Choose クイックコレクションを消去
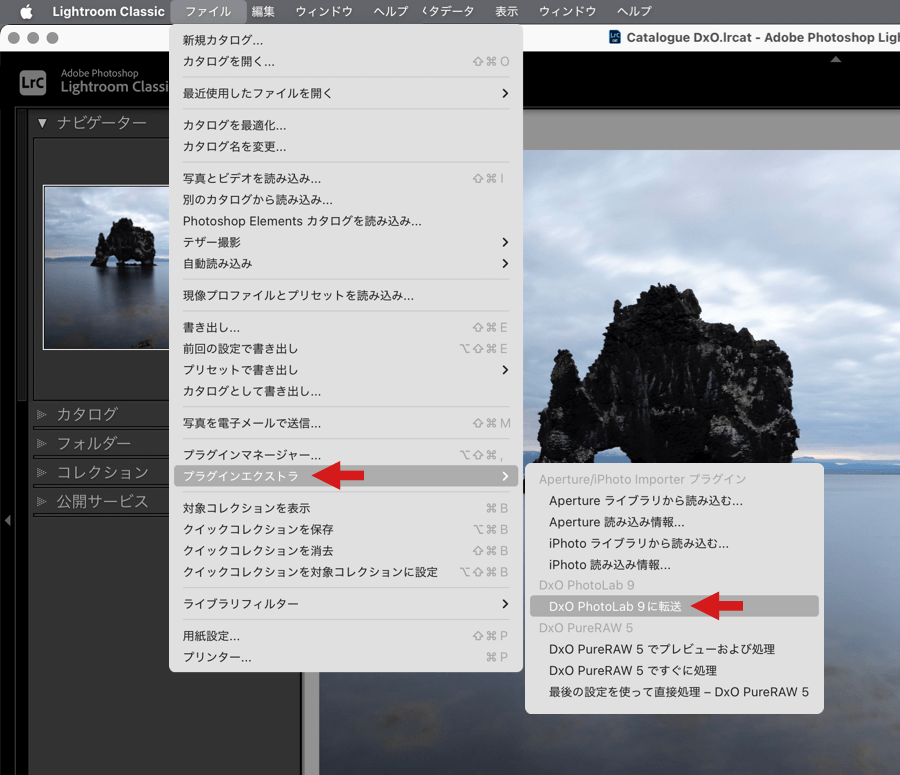The height and width of the screenshot is (775, 900). click(x=346, y=551)
